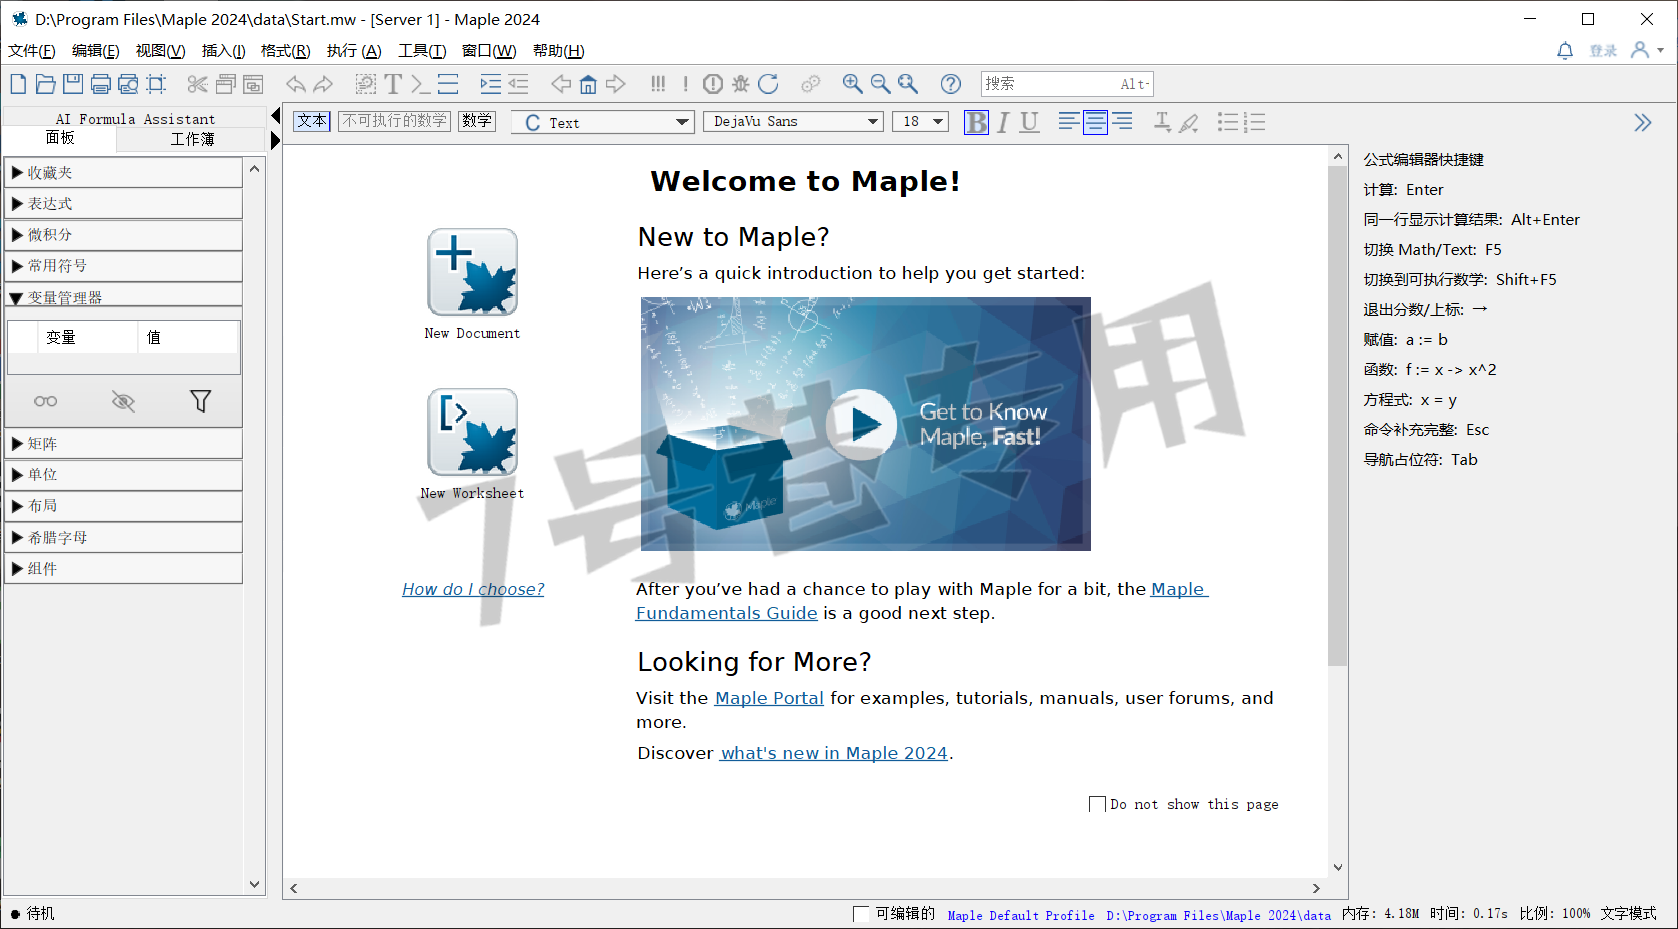The height and width of the screenshot is (929, 1678).
Task: Expand the Matrix palette
Action: point(123,443)
